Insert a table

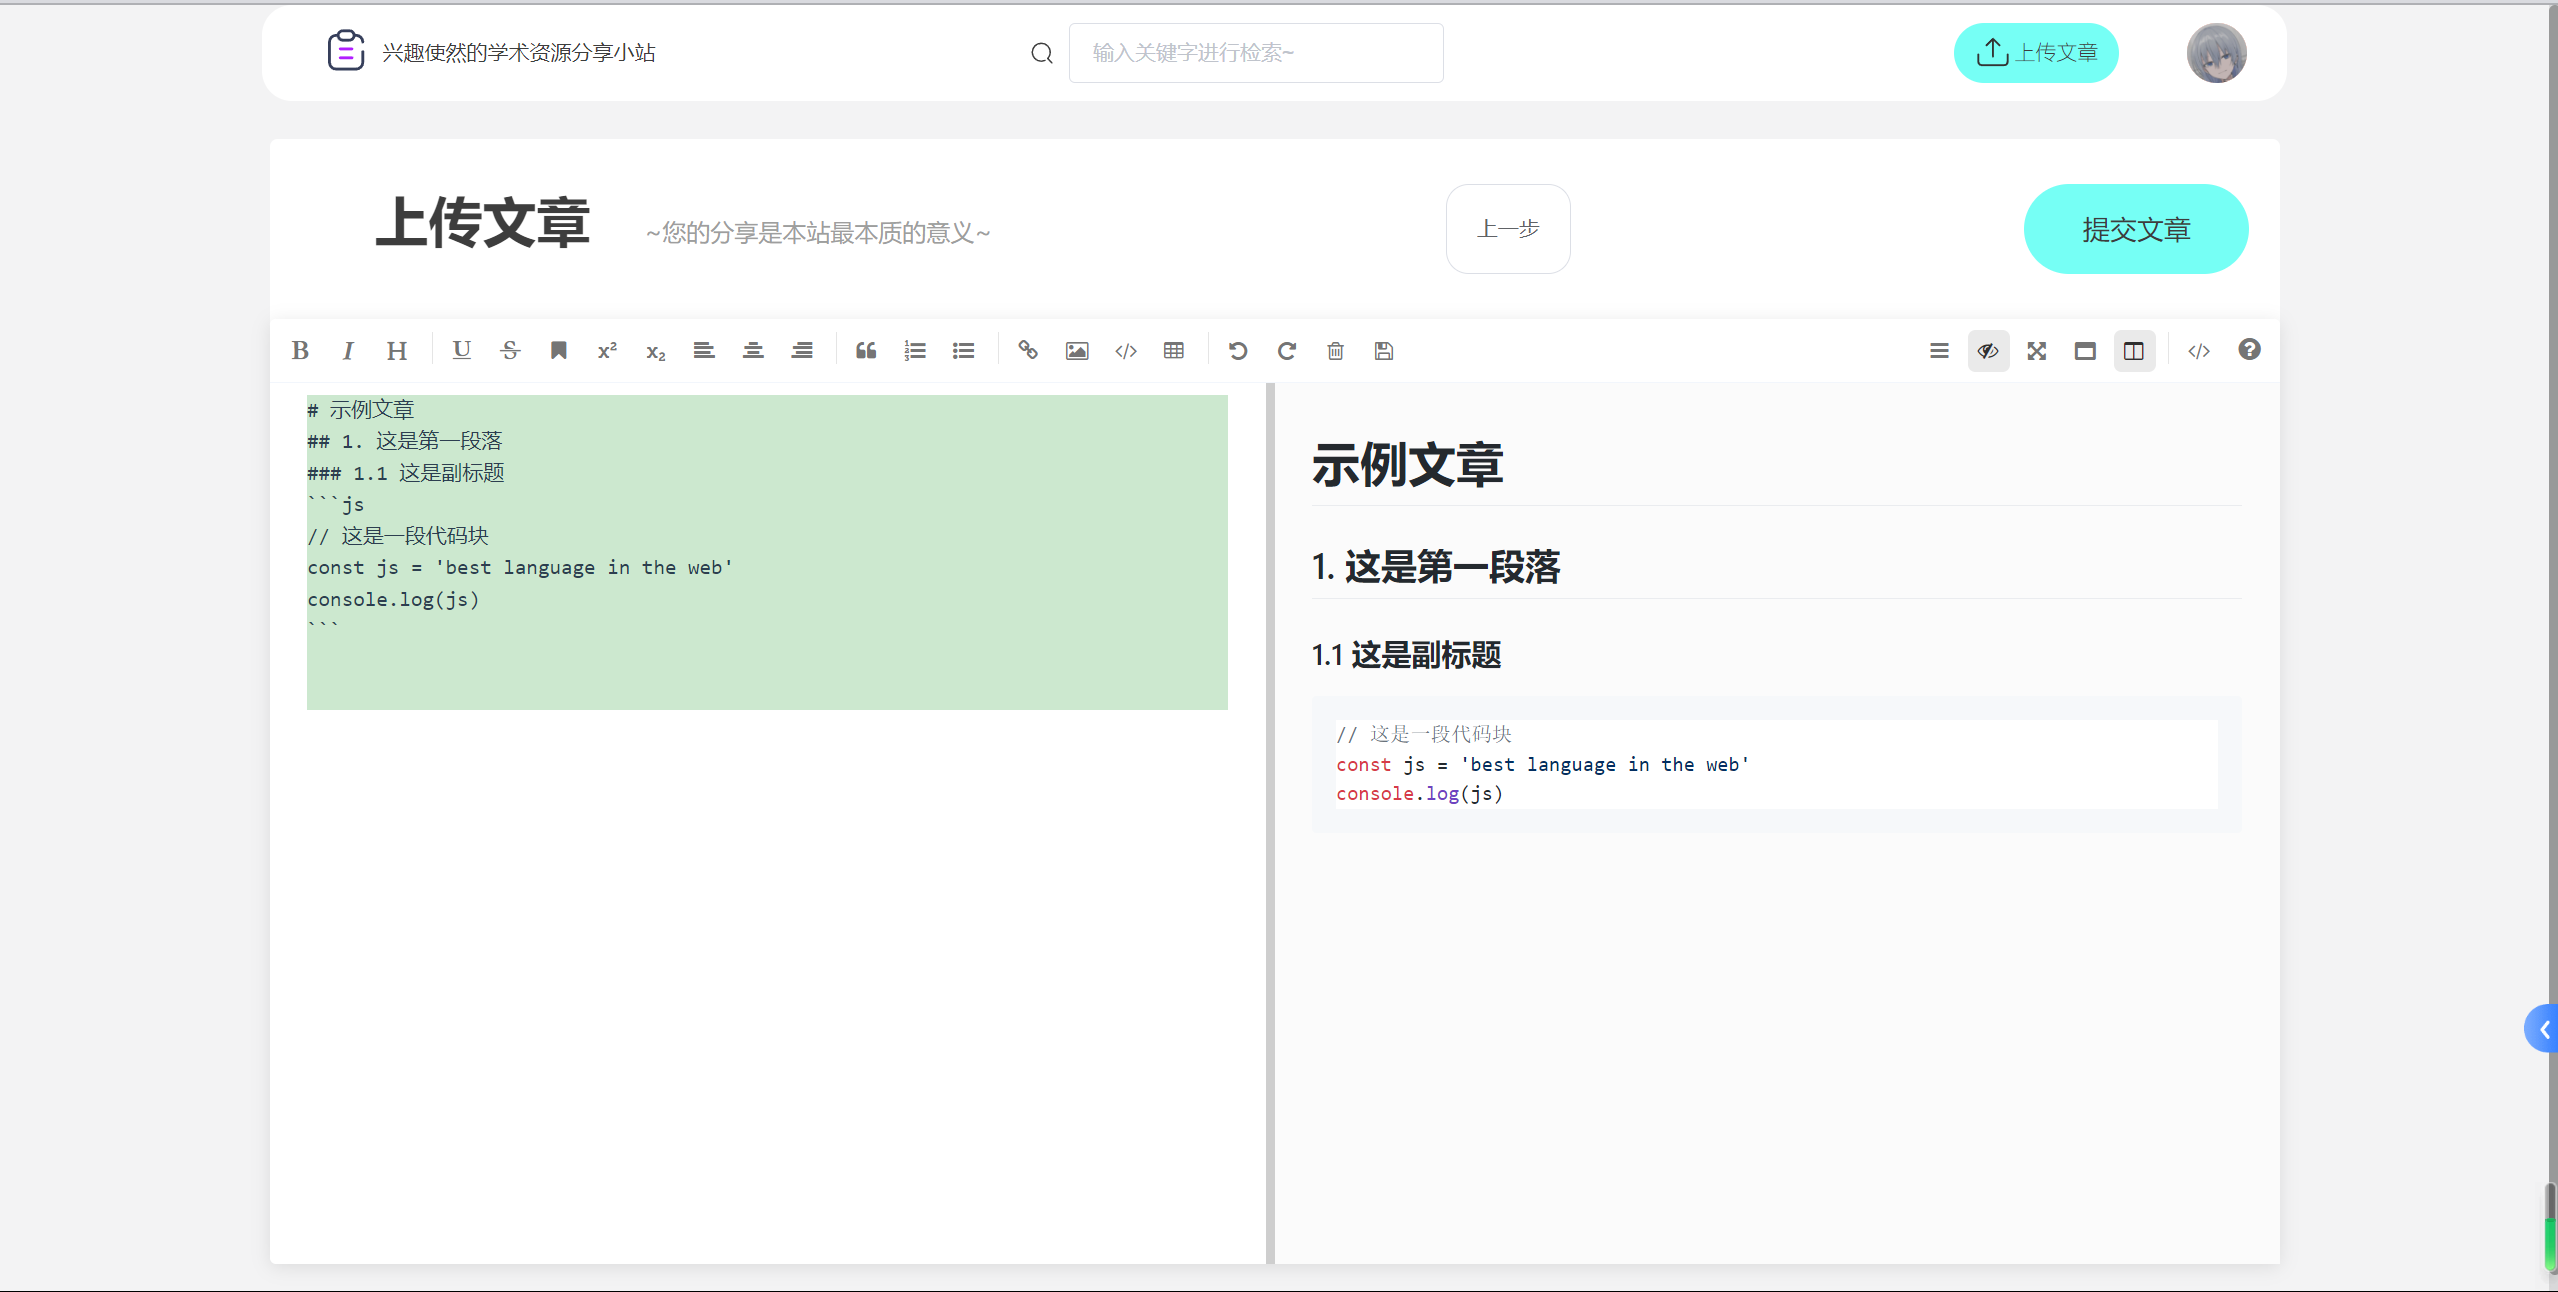[x=1174, y=351]
